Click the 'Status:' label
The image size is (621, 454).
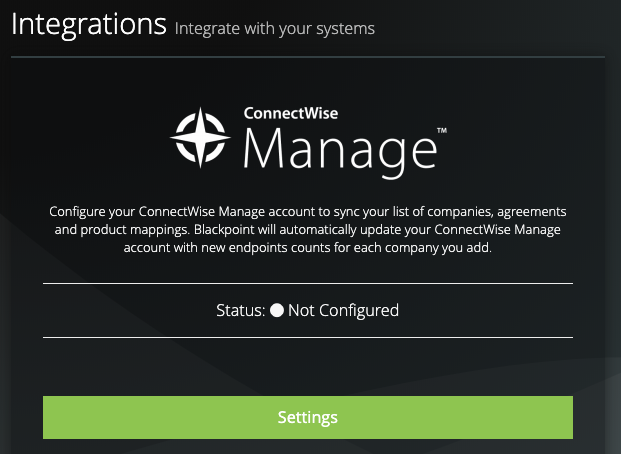[x=240, y=310]
